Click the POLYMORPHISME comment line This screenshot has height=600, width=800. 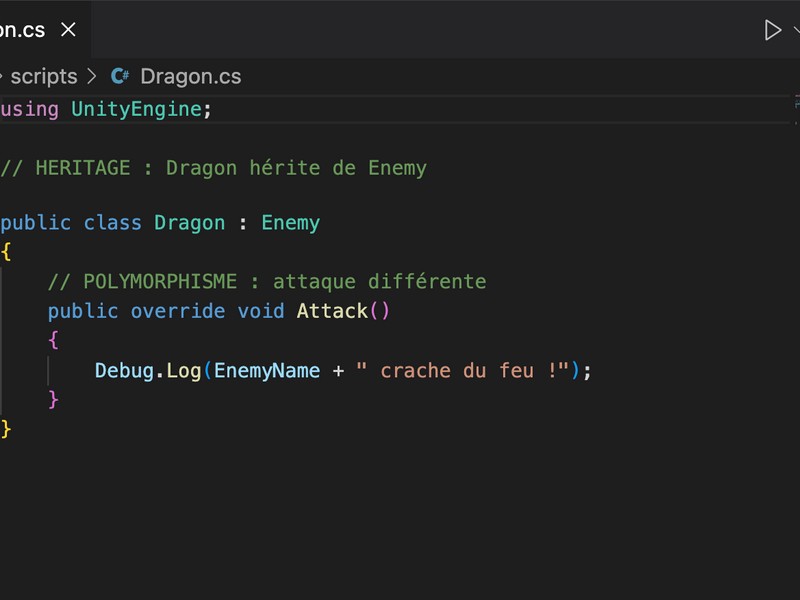pyautogui.click(x=267, y=281)
